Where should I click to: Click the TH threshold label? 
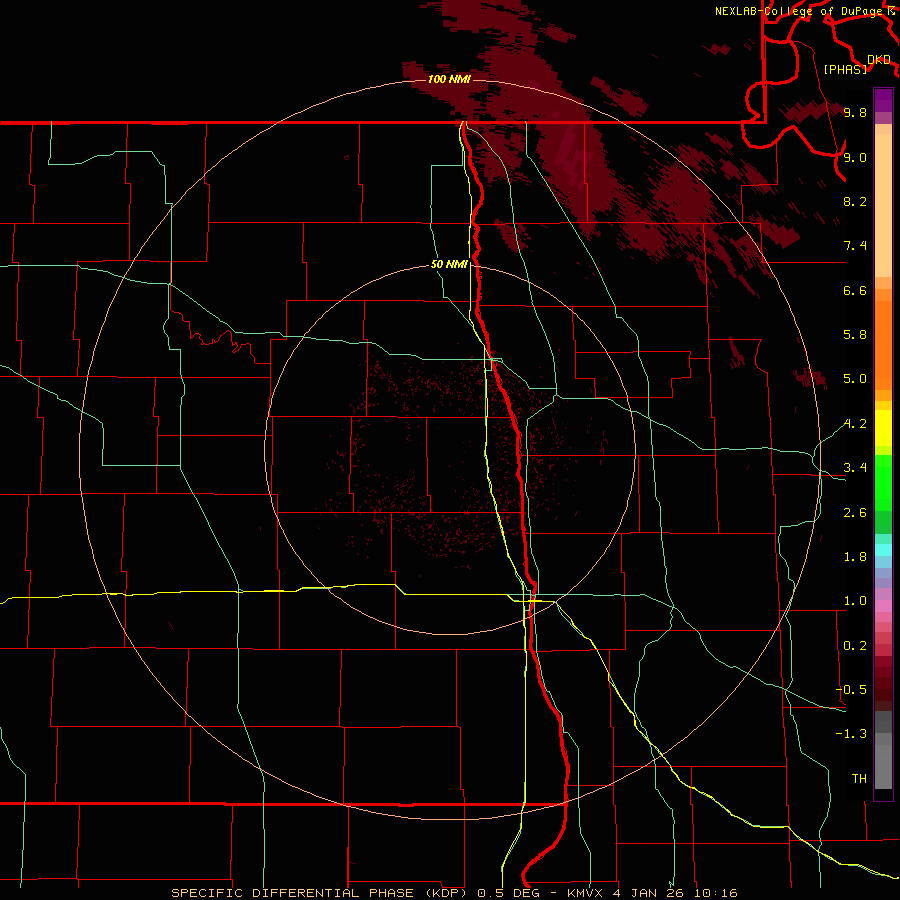pyautogui.click(x=859, y=779)
